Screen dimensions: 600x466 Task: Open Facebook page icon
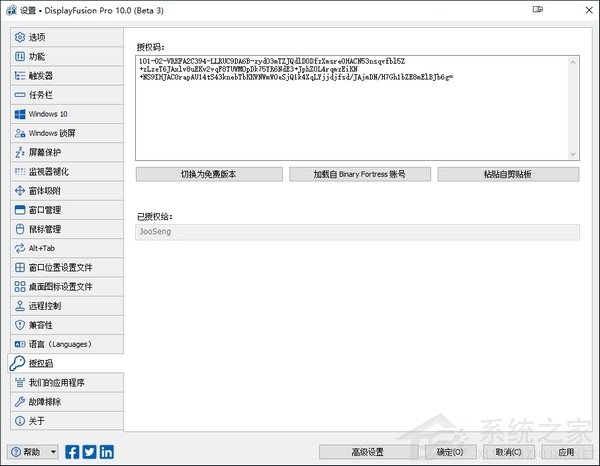coord(72,452)
